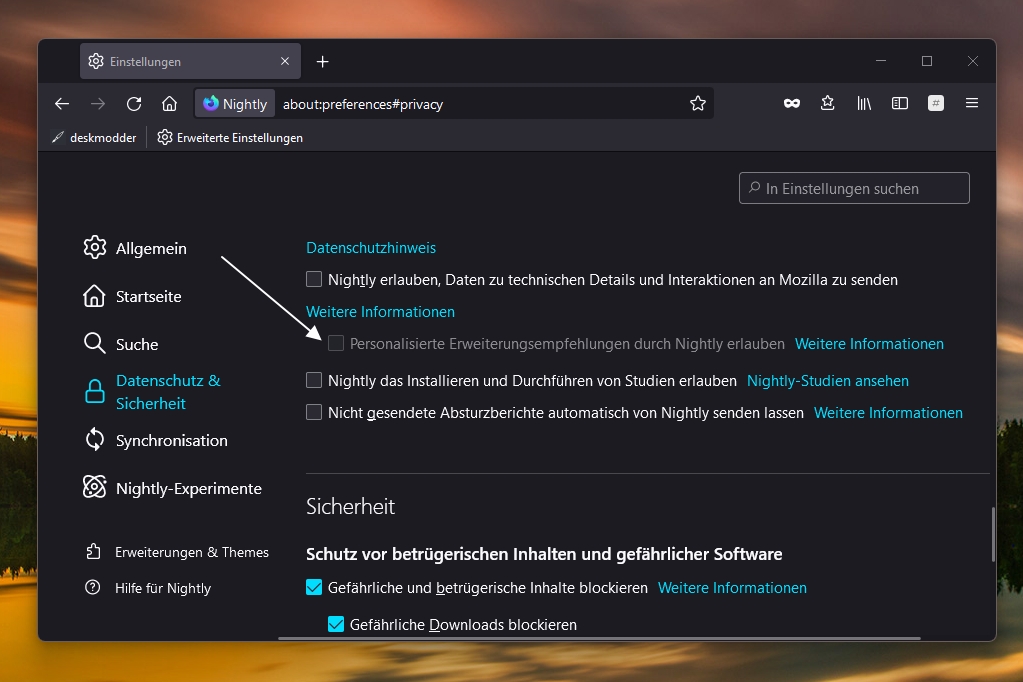Click the horizontal scrollbar at the bottom

600,638
